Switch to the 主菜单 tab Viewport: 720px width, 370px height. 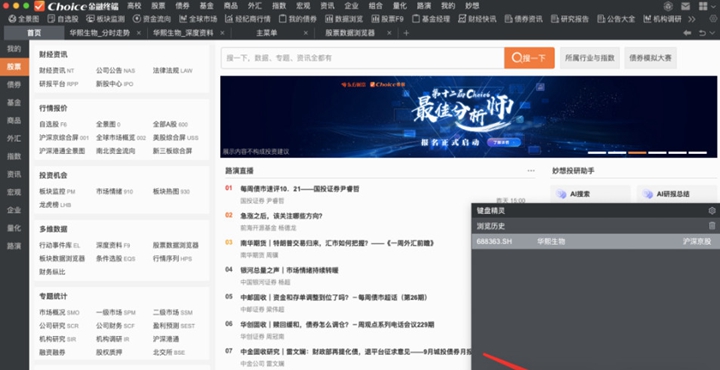point(267,33)
